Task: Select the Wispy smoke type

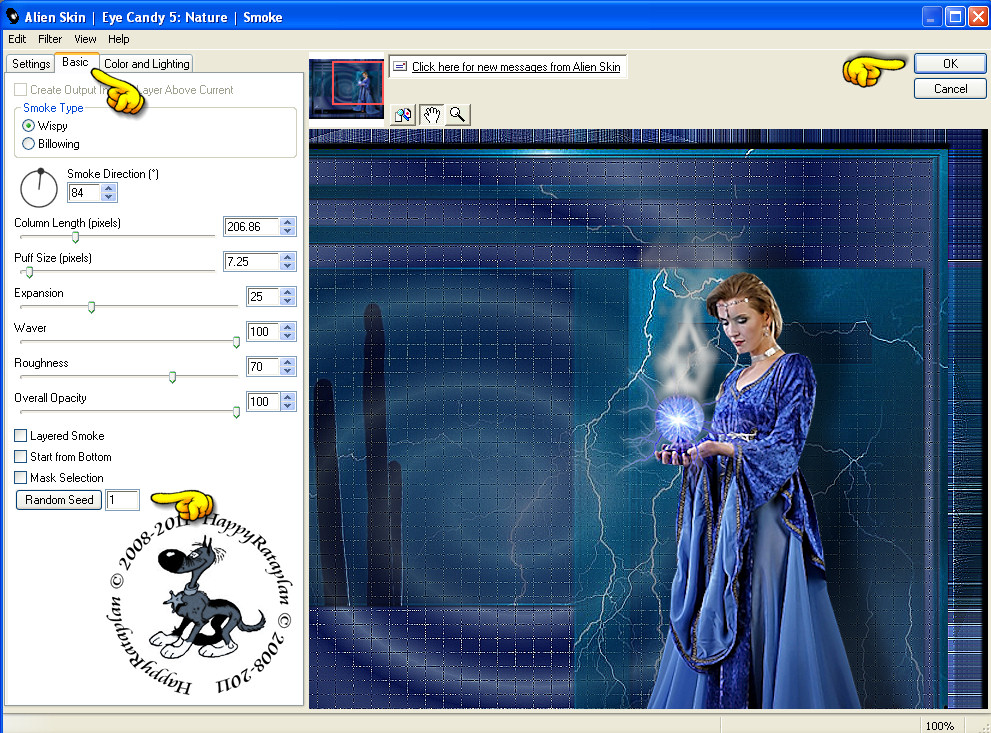Action: pyautogui.click(x=28, y=125)
